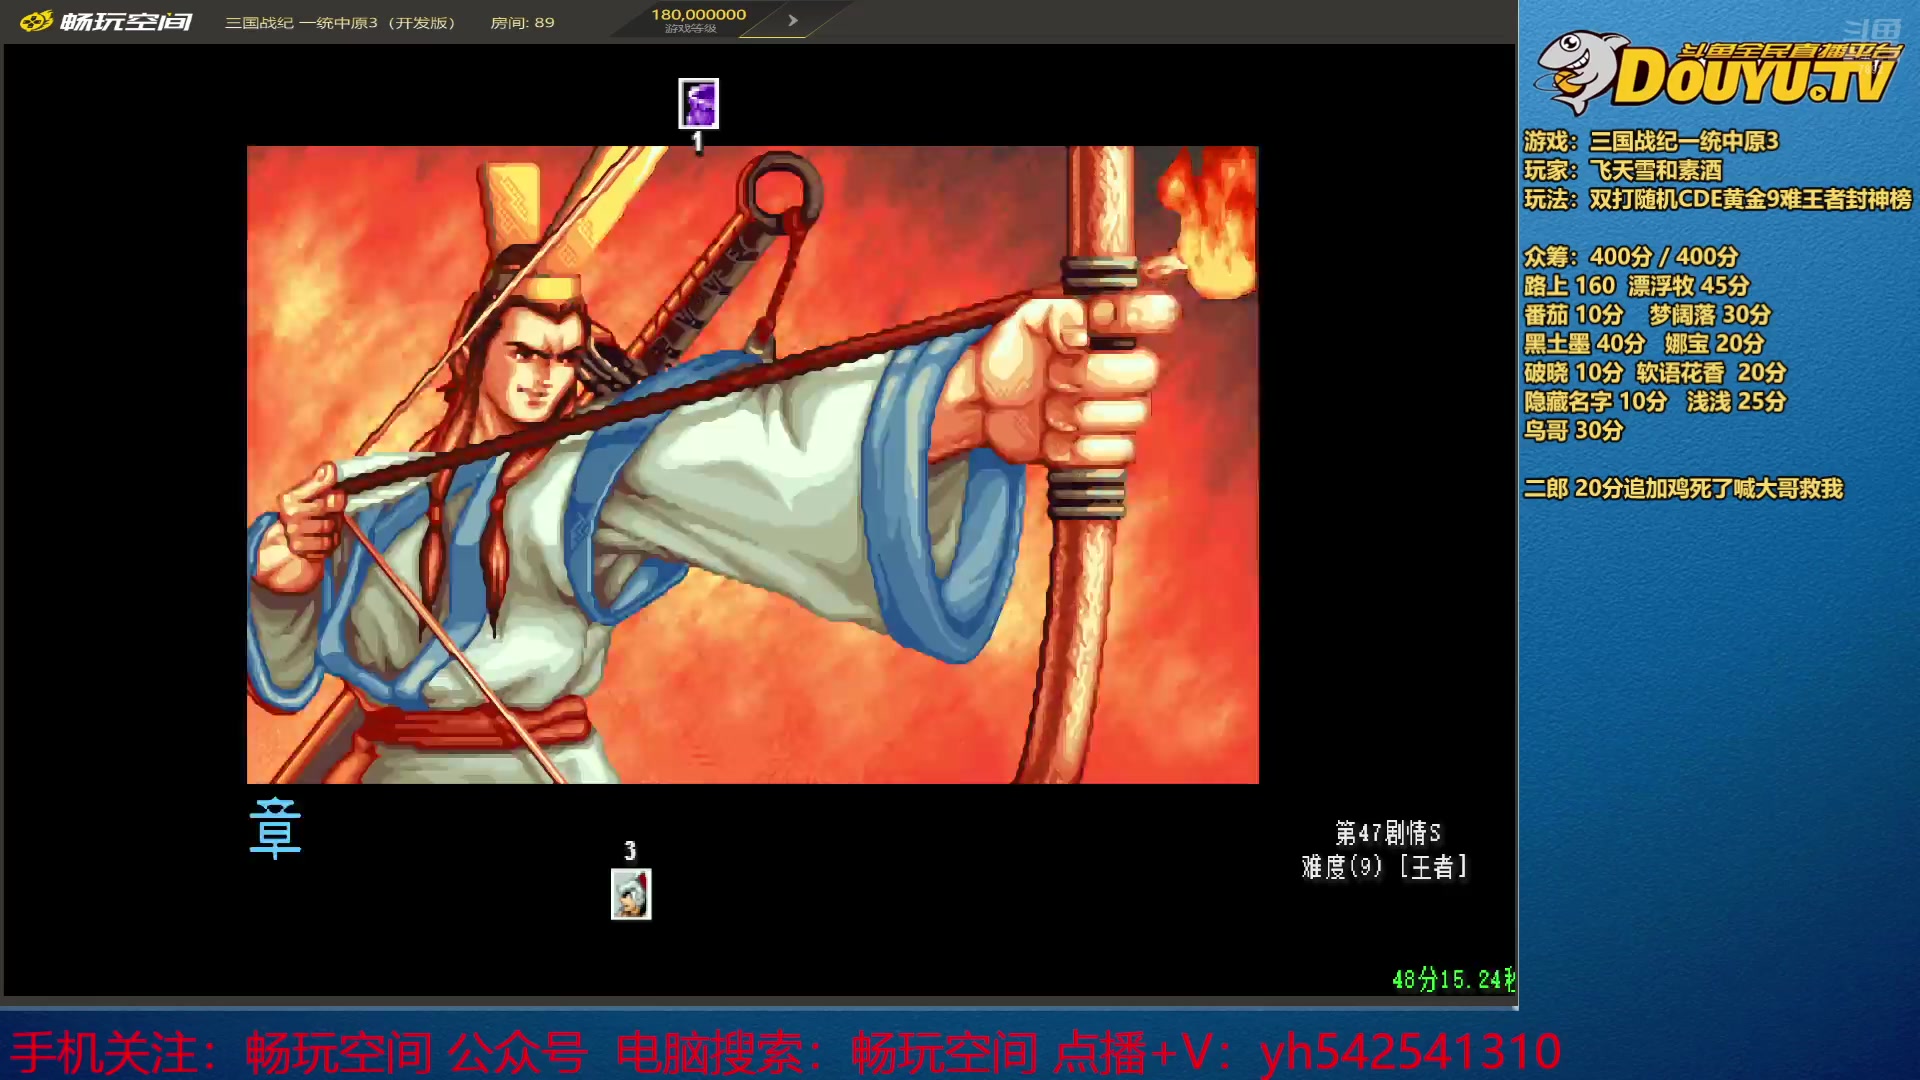Viewport: 1920px width, 1080px height.
Task: Click the banner text 电脑搜索: 畅玩空间
Action: pyautogui.click(x=827, y=1052)
